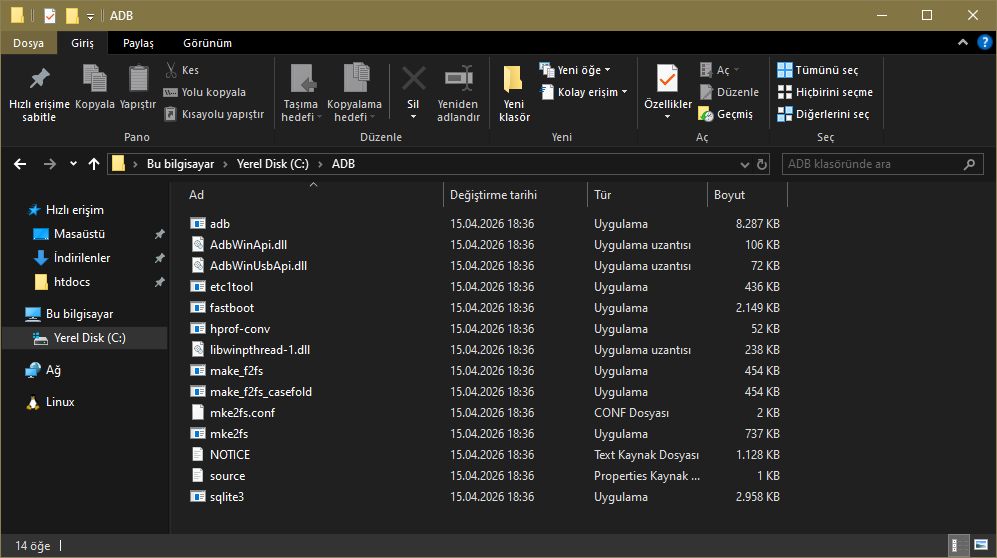
Task: Go forward with the right arrow
Action: (50, 164)
